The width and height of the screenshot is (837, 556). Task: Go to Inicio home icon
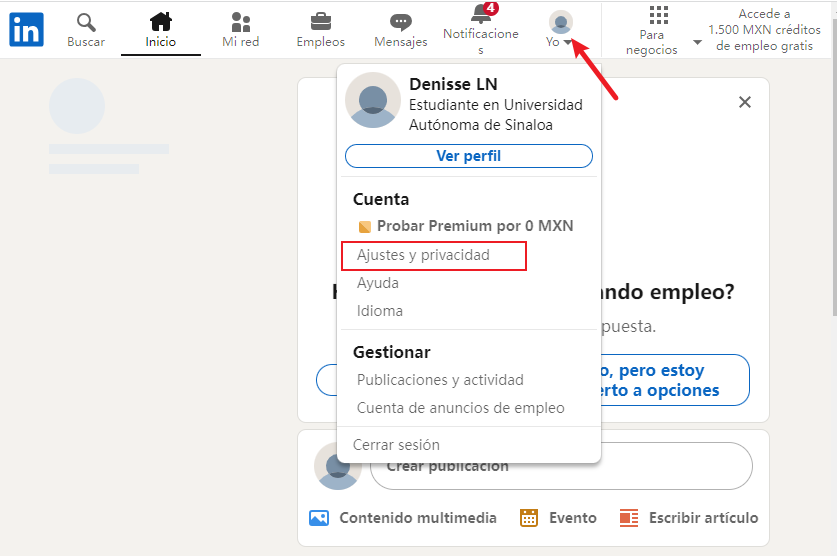pos(160,22)
